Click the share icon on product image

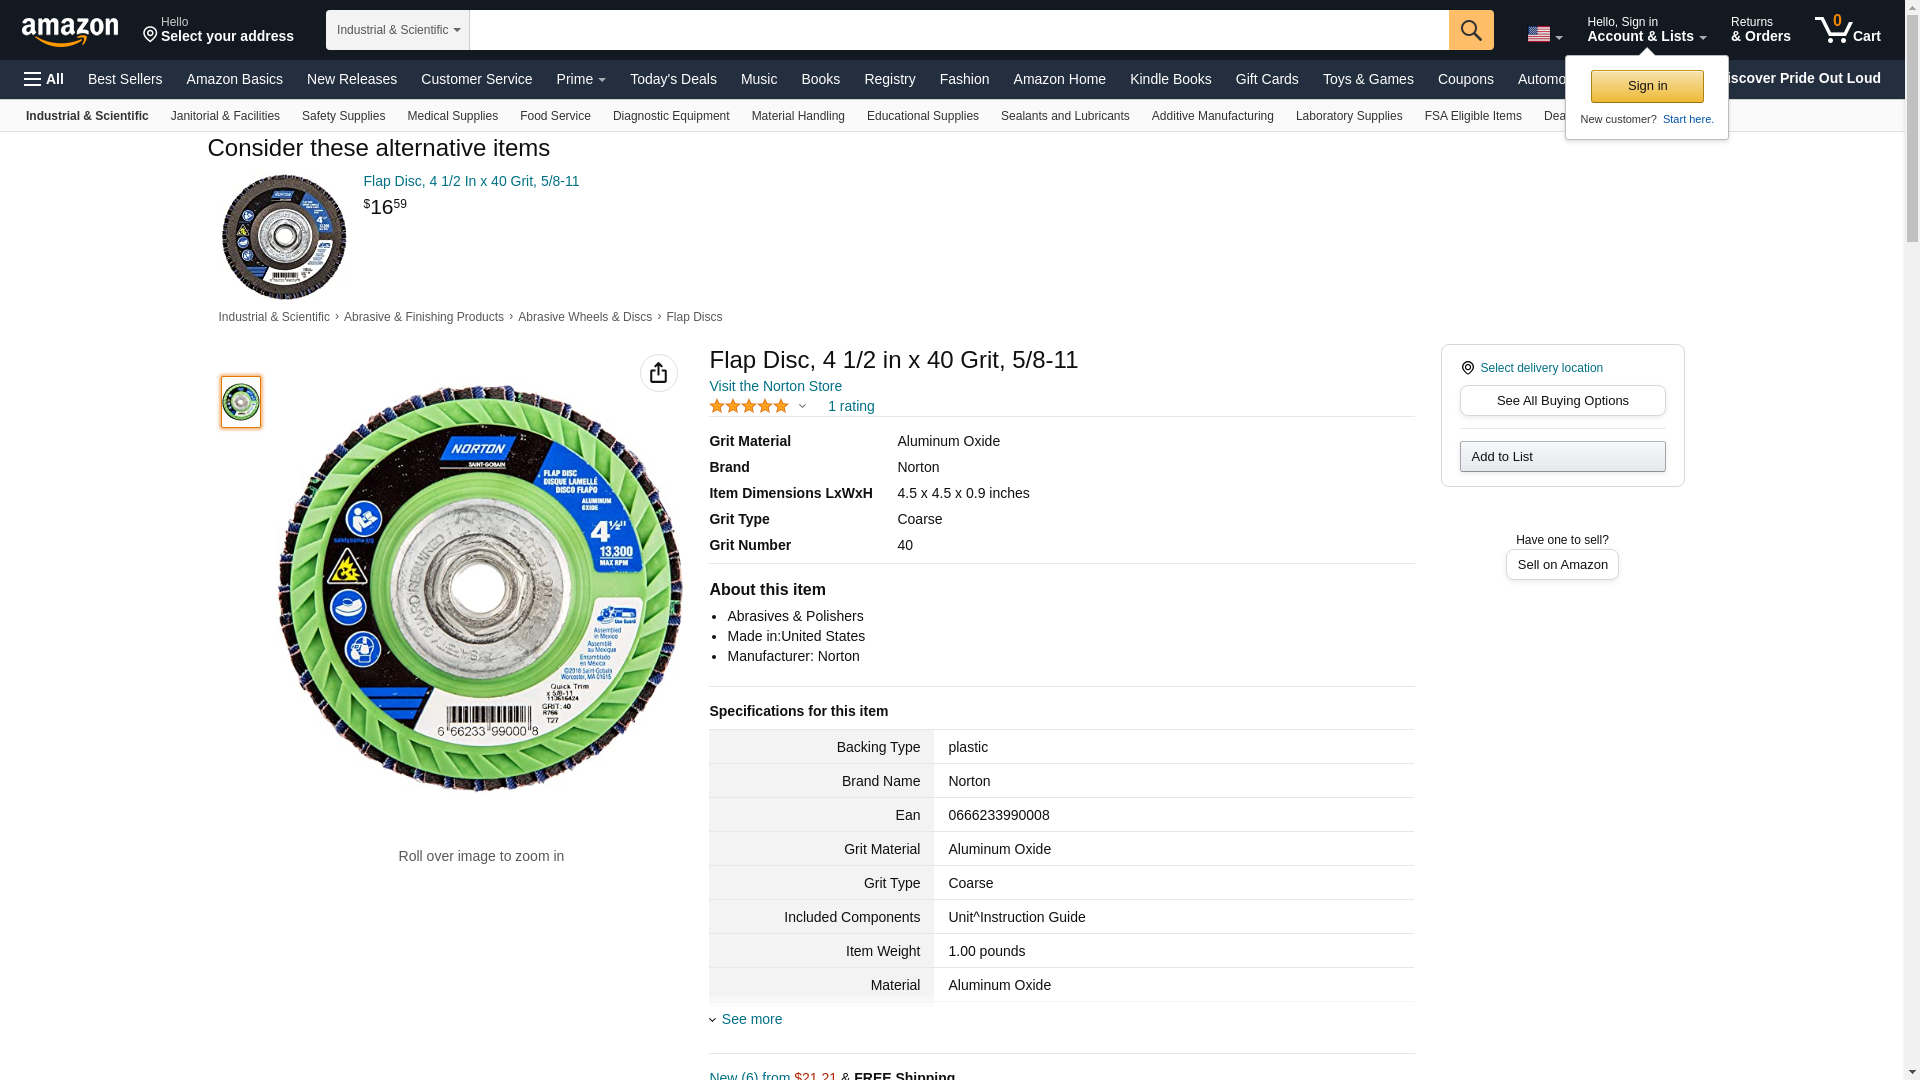(658, 373)
